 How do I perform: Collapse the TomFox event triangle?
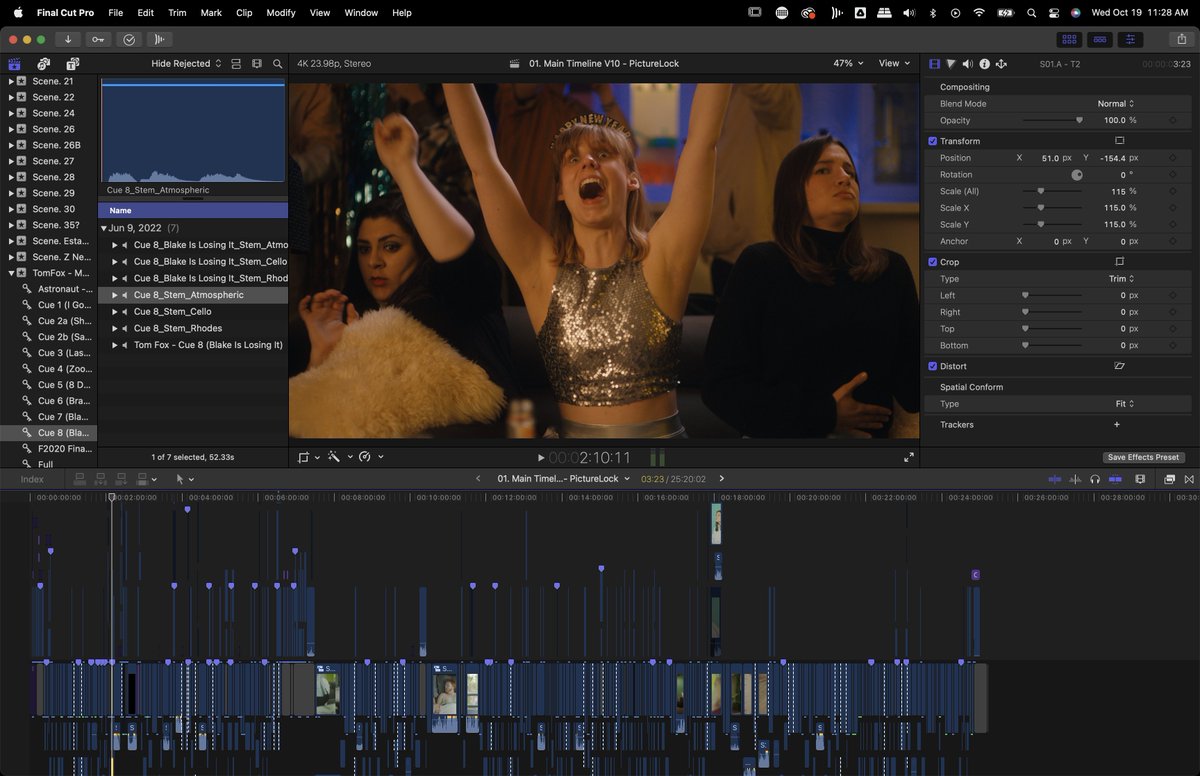coord(10,273)
